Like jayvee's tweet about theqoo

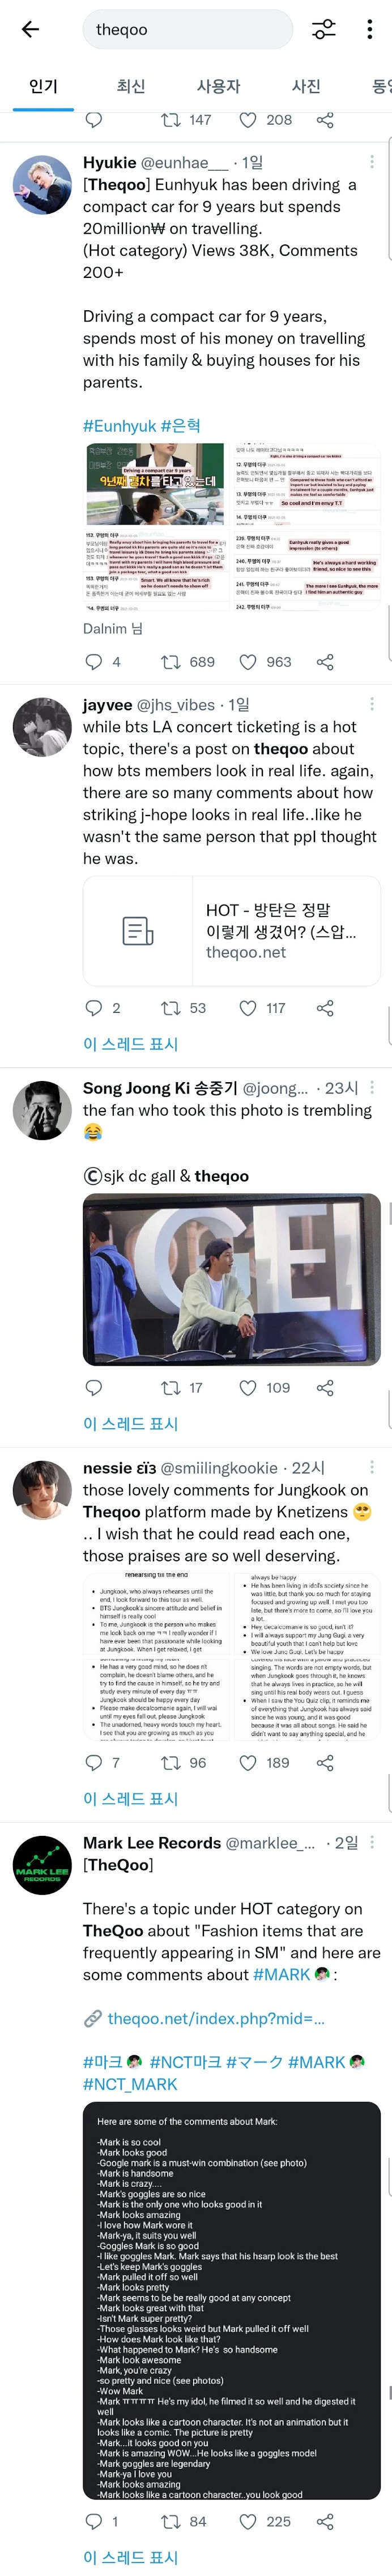coord(248,1008)
